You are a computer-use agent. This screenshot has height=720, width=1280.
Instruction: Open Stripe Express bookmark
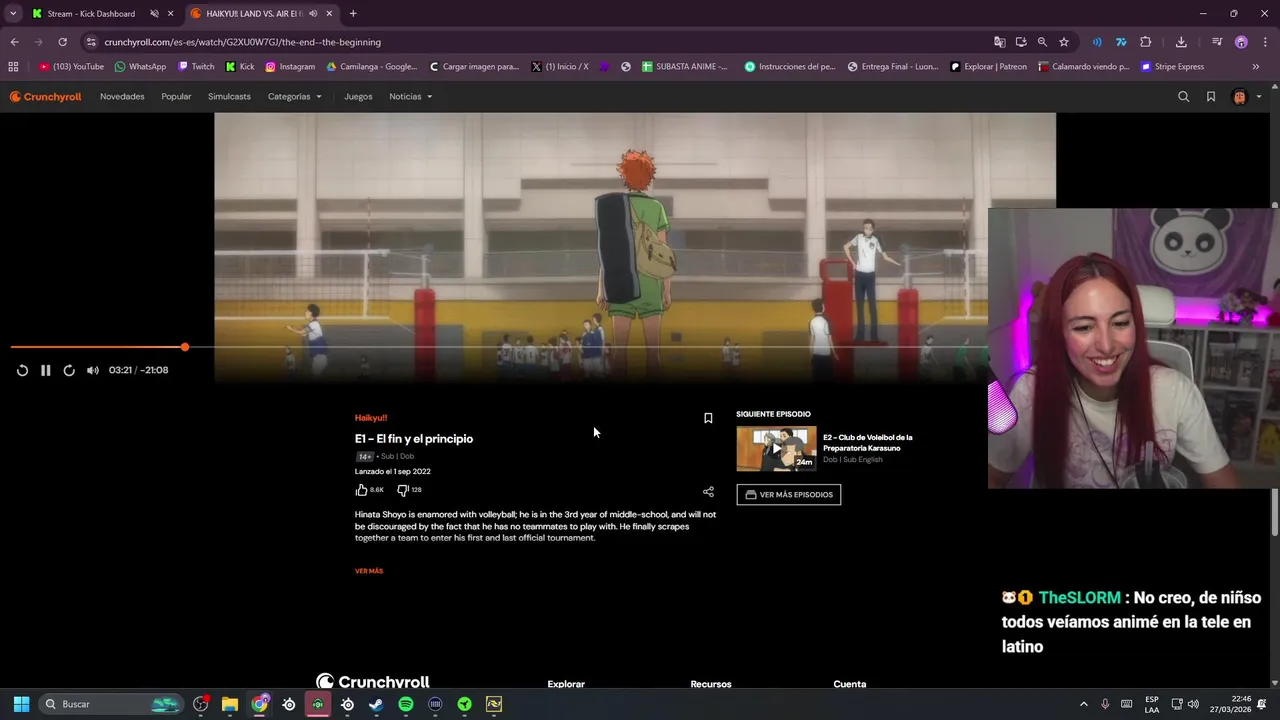1172,67
